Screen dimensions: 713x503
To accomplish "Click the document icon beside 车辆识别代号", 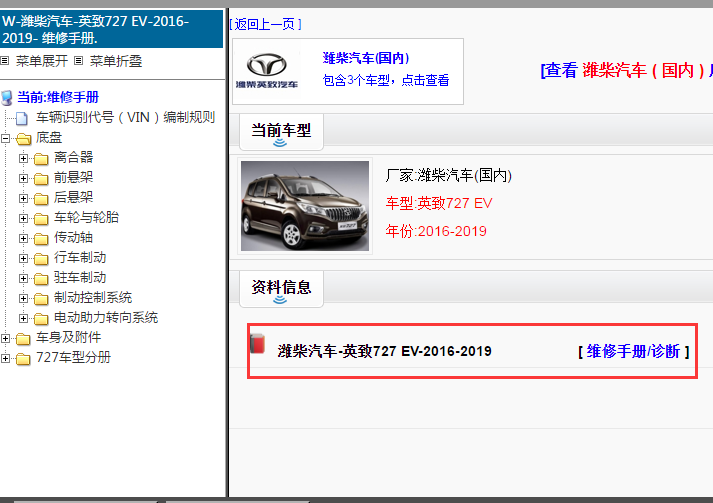I will pos(21,118).
